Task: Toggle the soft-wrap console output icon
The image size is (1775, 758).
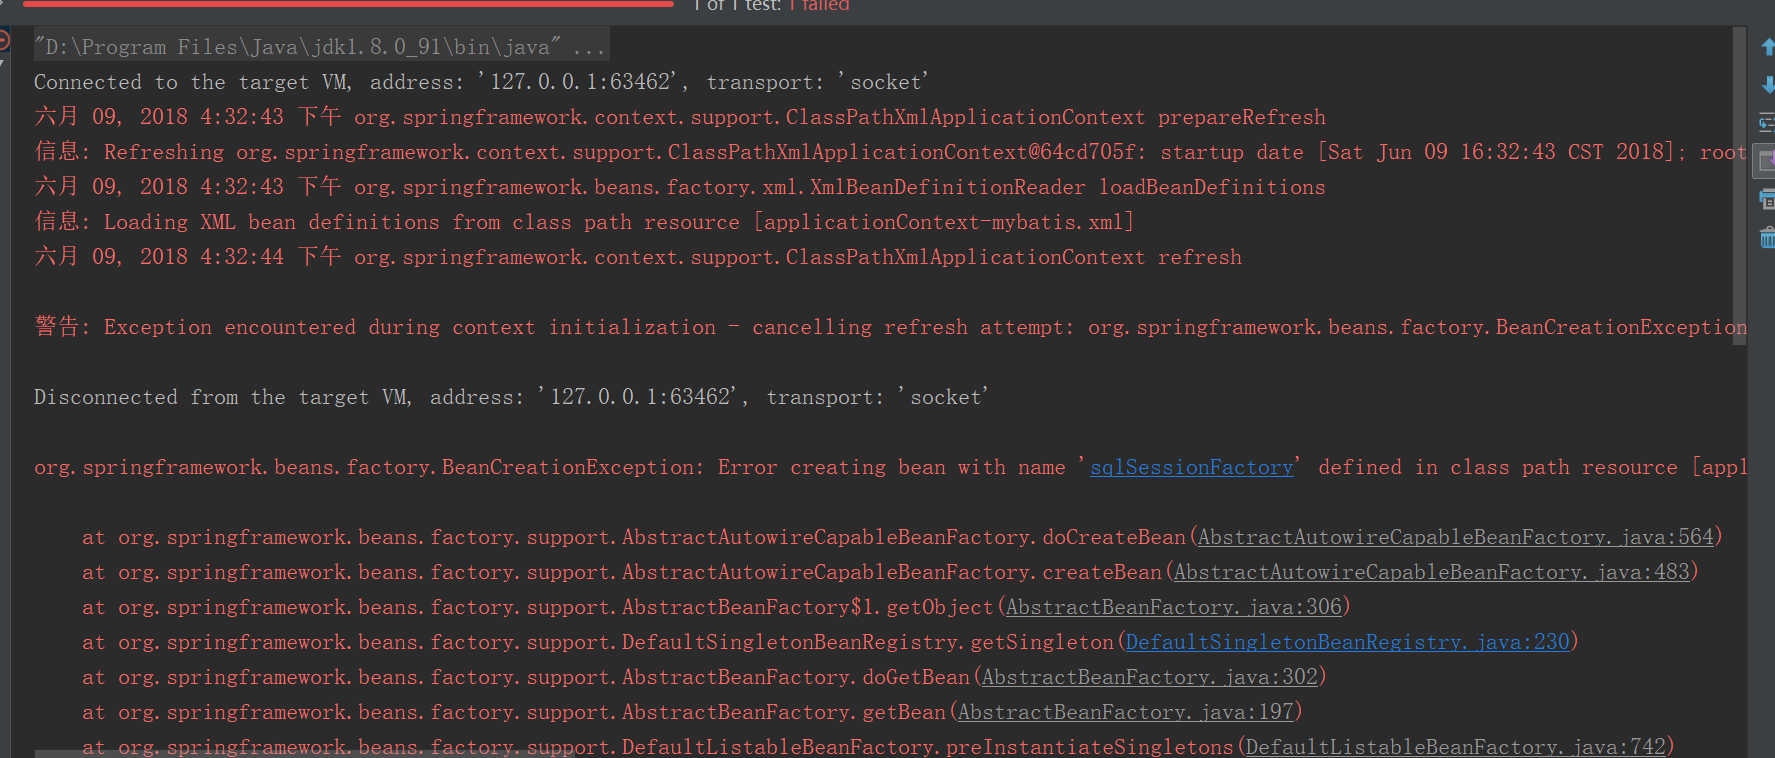Action: (1767, 123)
